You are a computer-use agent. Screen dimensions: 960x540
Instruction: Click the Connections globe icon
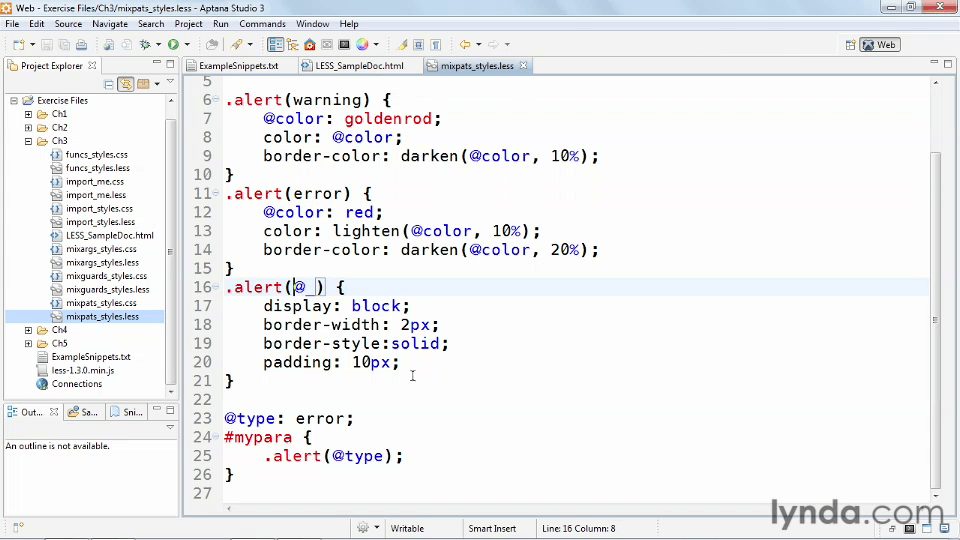pos(42,384)
